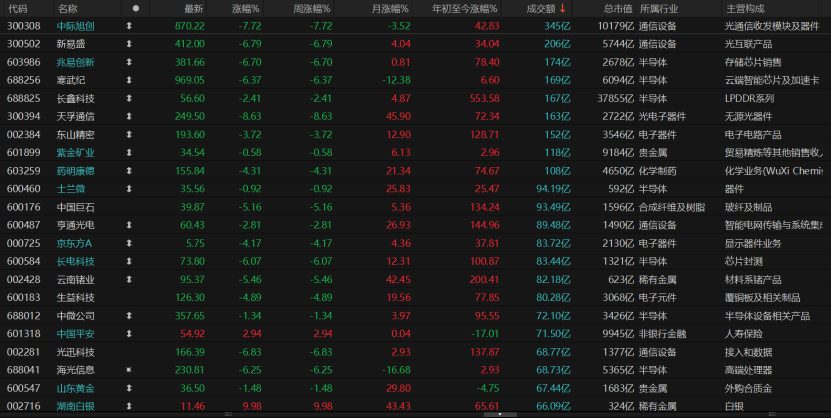Select stock code 002281
Viewport: 831px width, 418px height.
pos(23,352)
